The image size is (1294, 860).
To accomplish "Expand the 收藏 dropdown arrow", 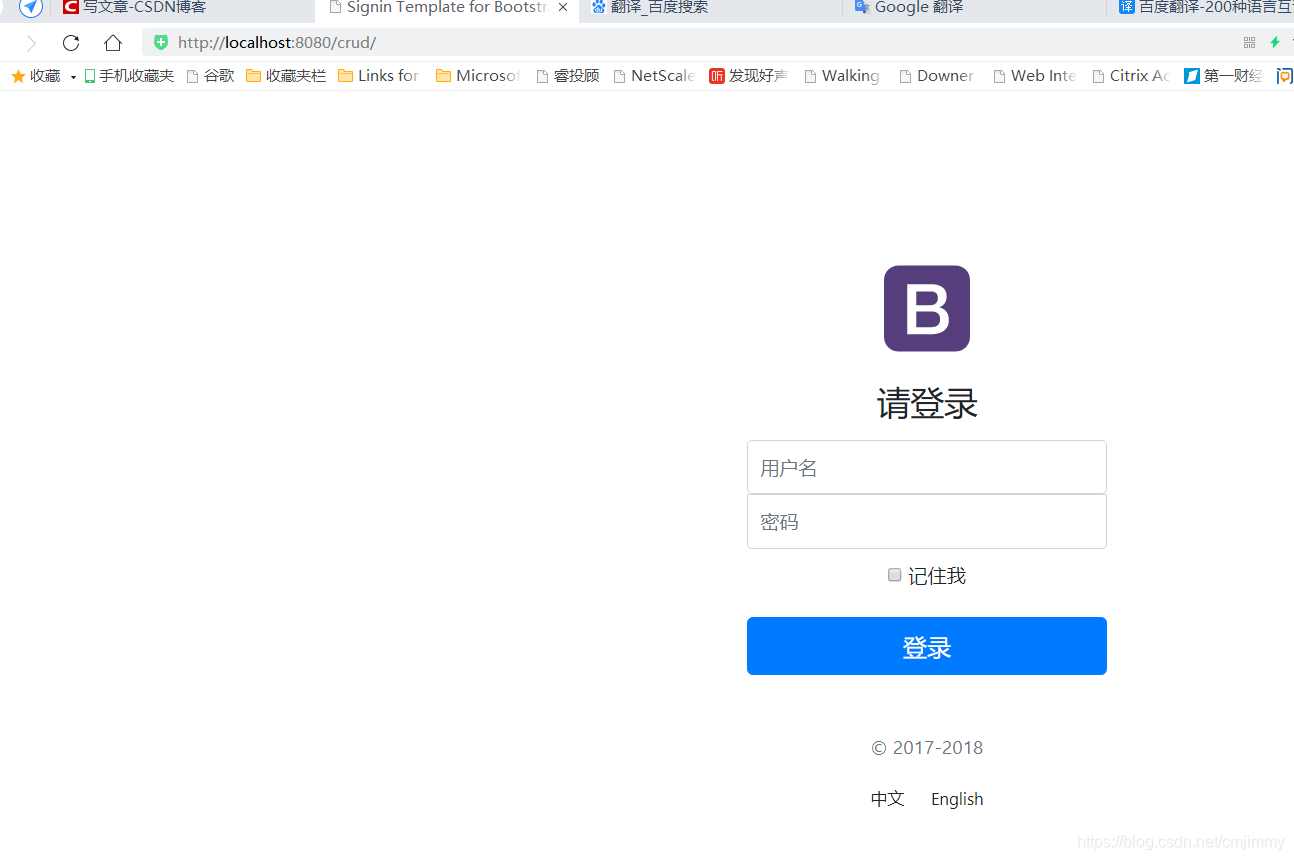I will pyautogui.click(x=73, y=77).
